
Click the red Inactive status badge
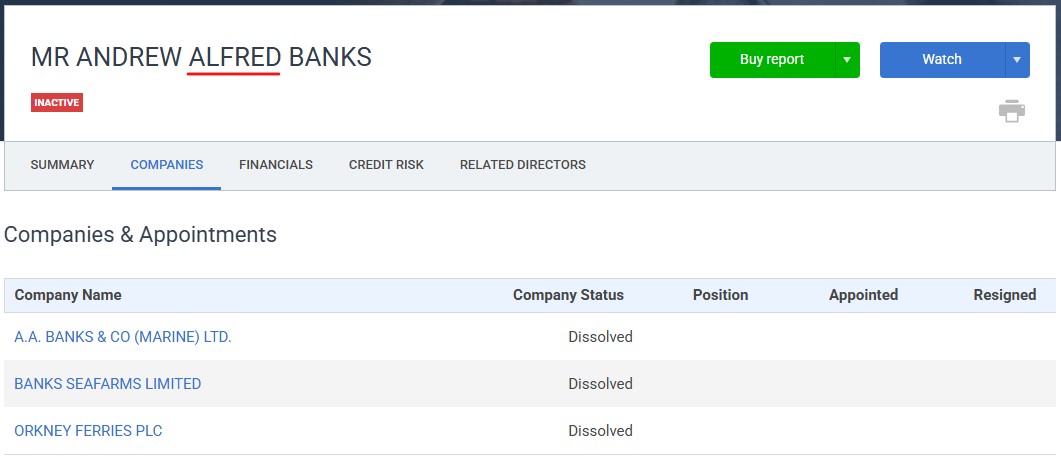(x=57, y=102)
